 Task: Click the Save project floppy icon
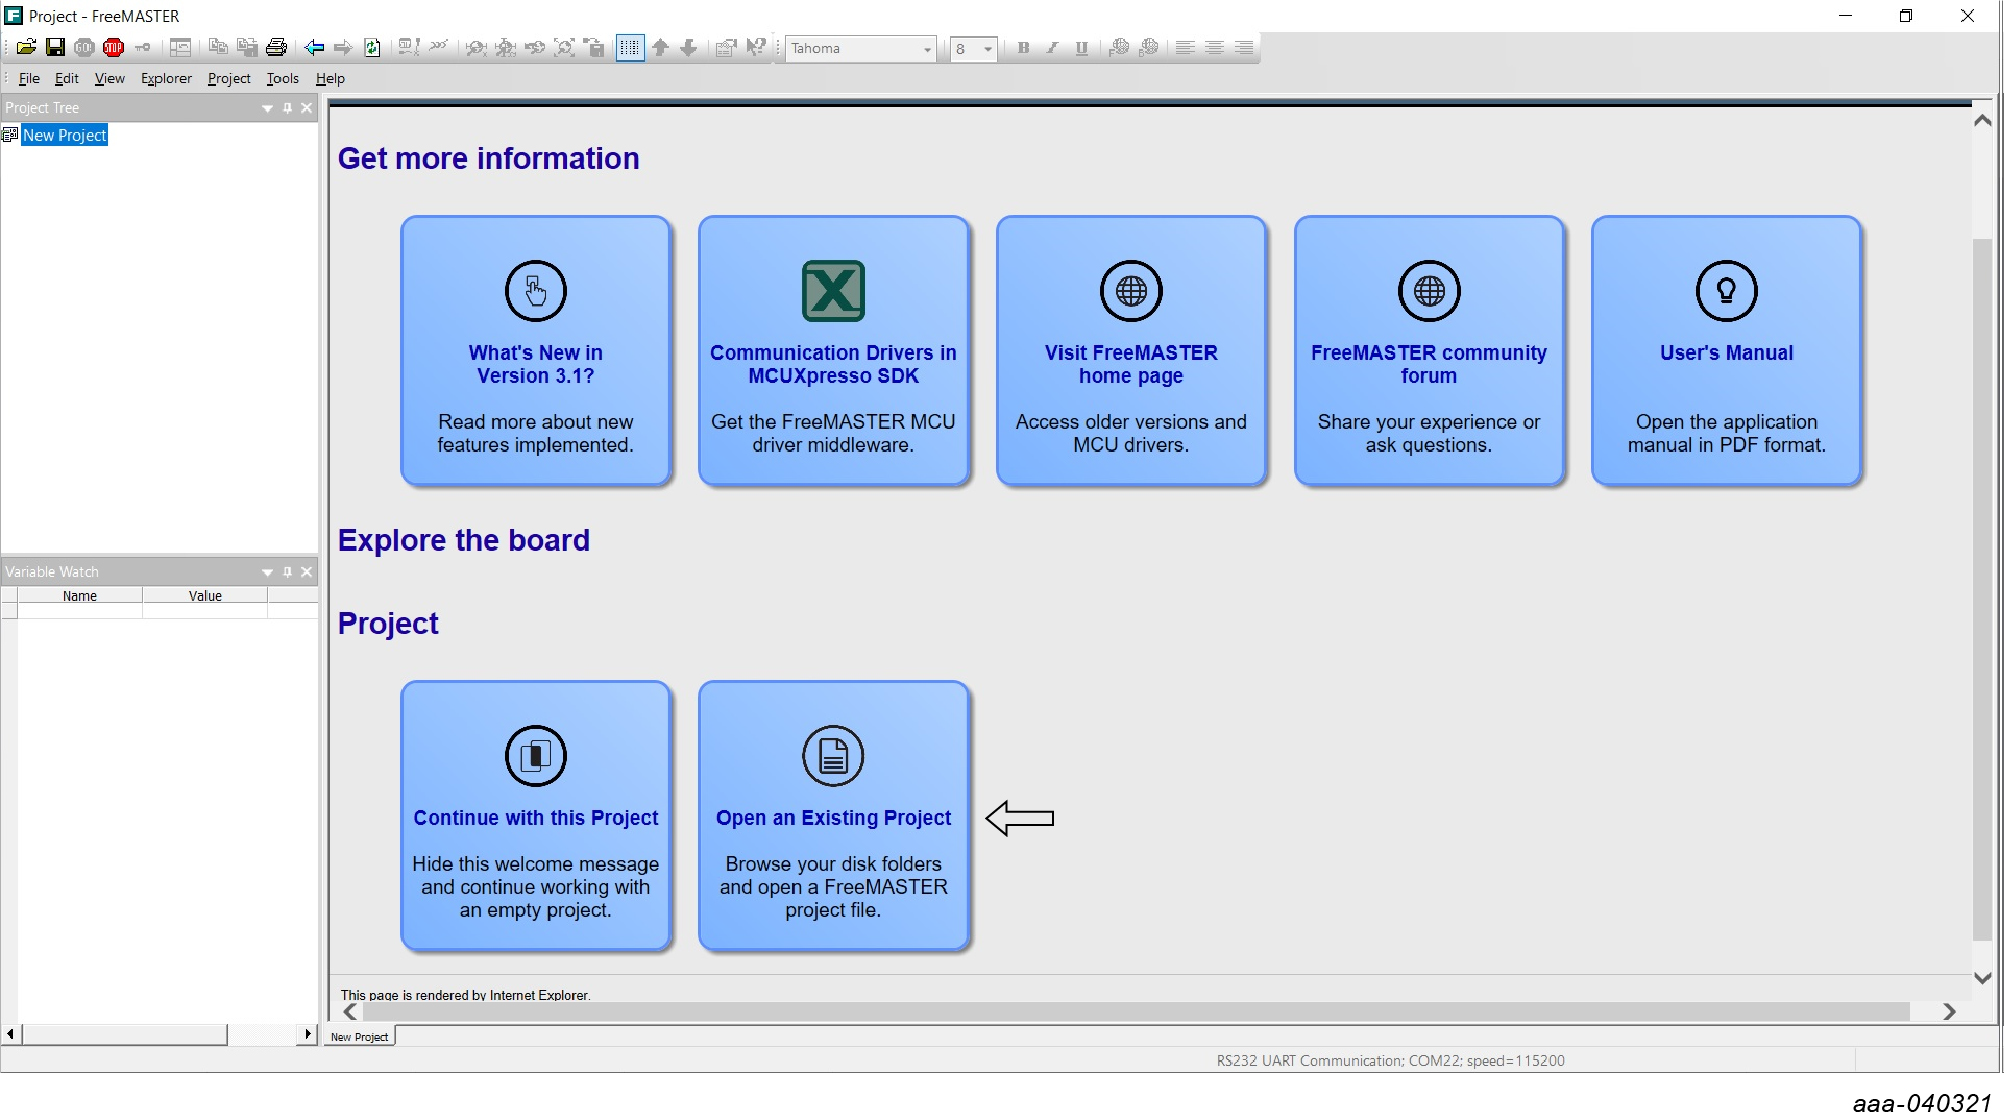(x=55, y=47)
